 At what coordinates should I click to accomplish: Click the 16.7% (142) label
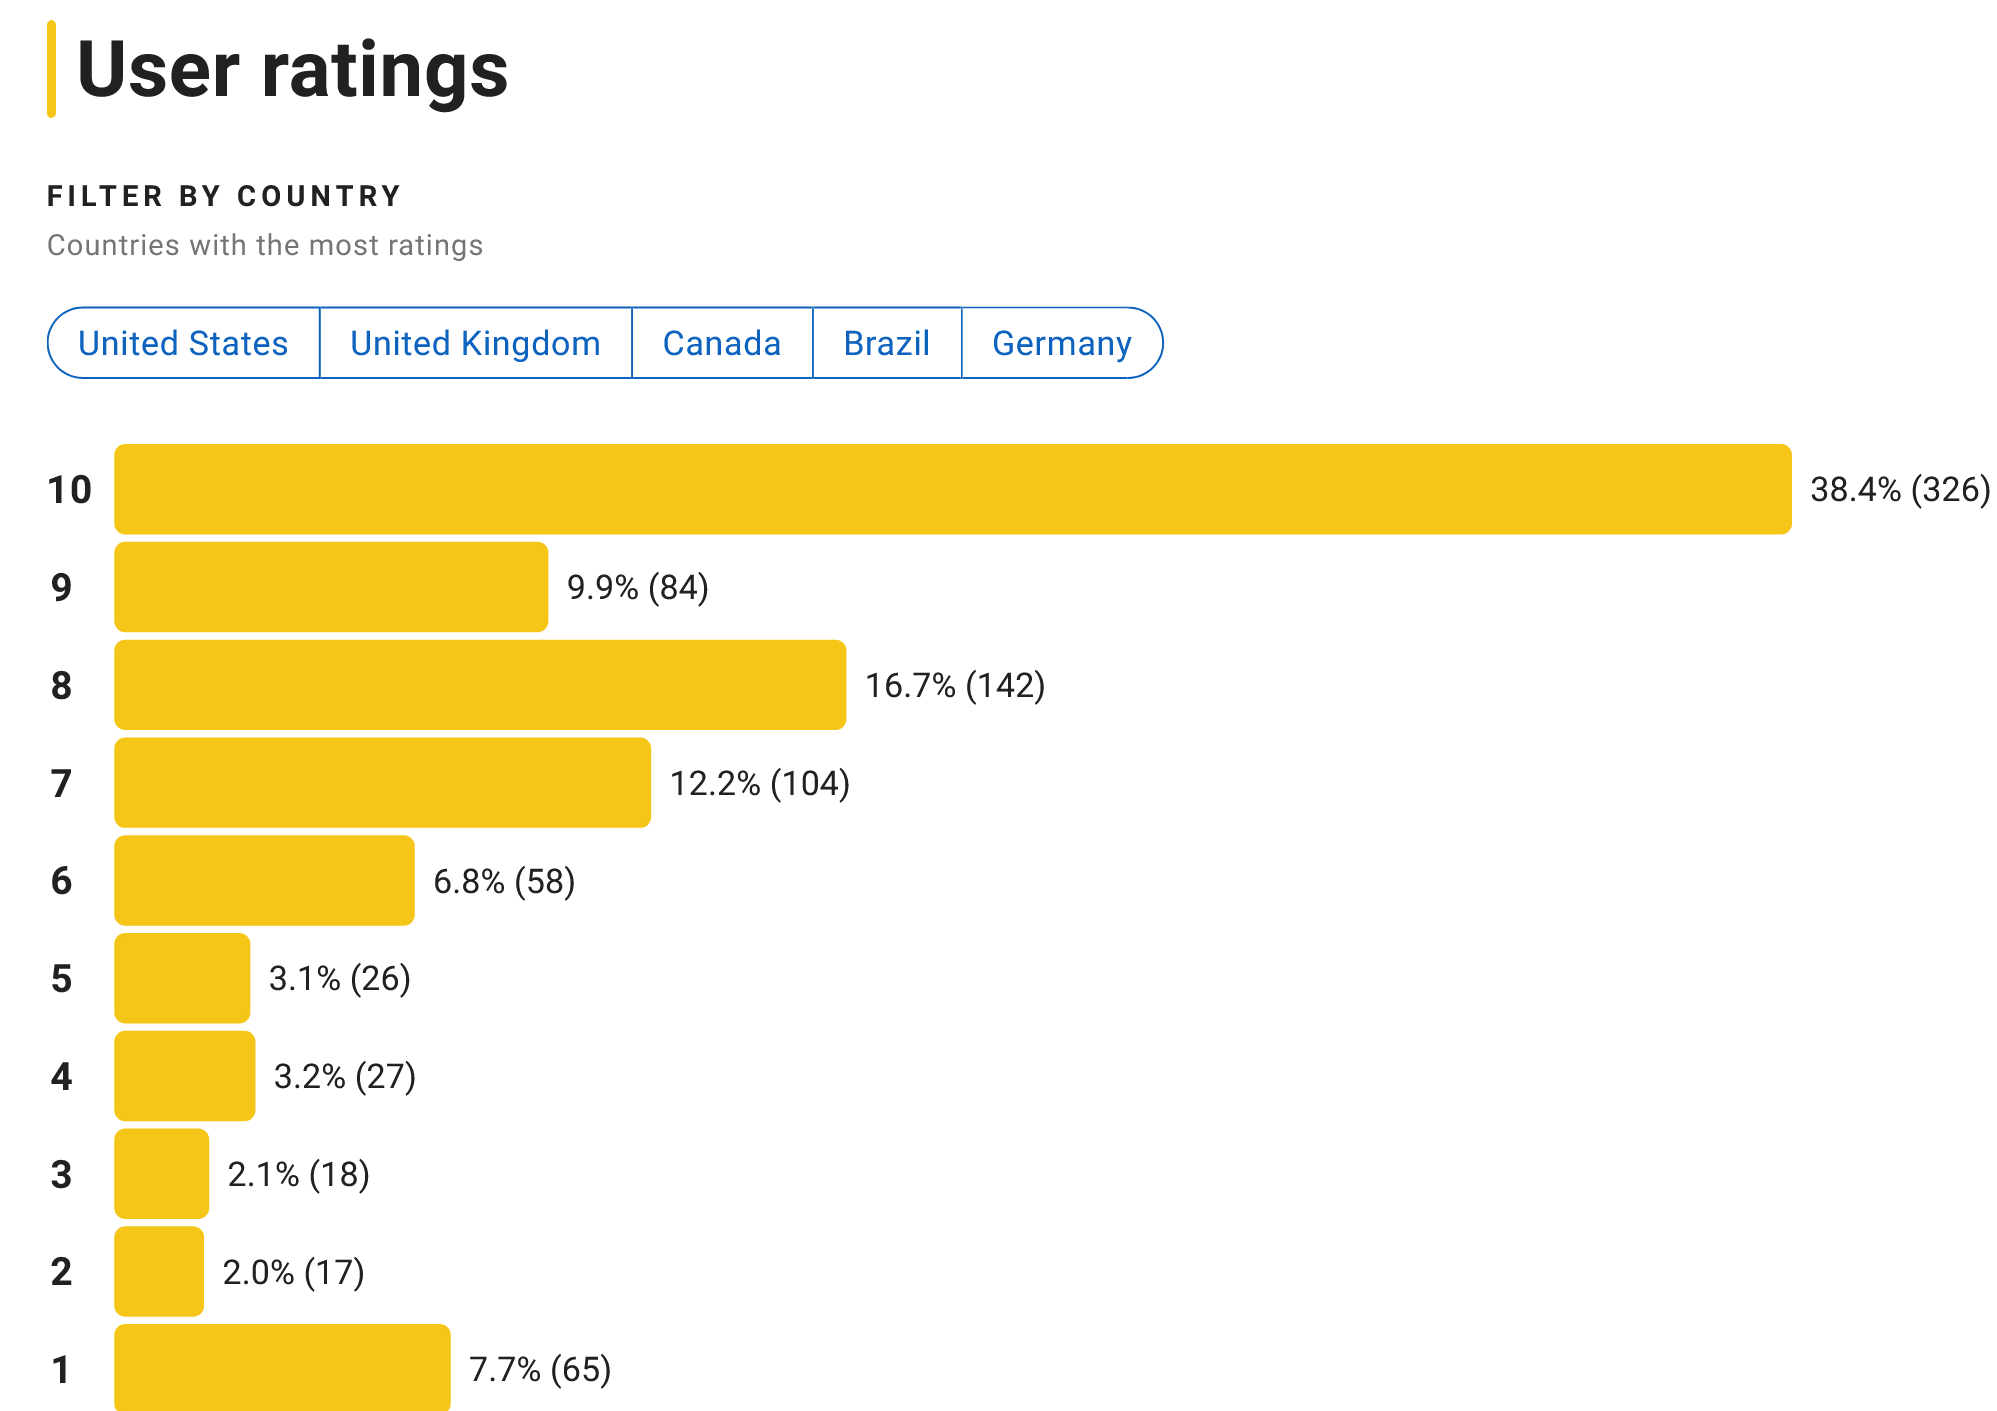[x=955, y=686]
